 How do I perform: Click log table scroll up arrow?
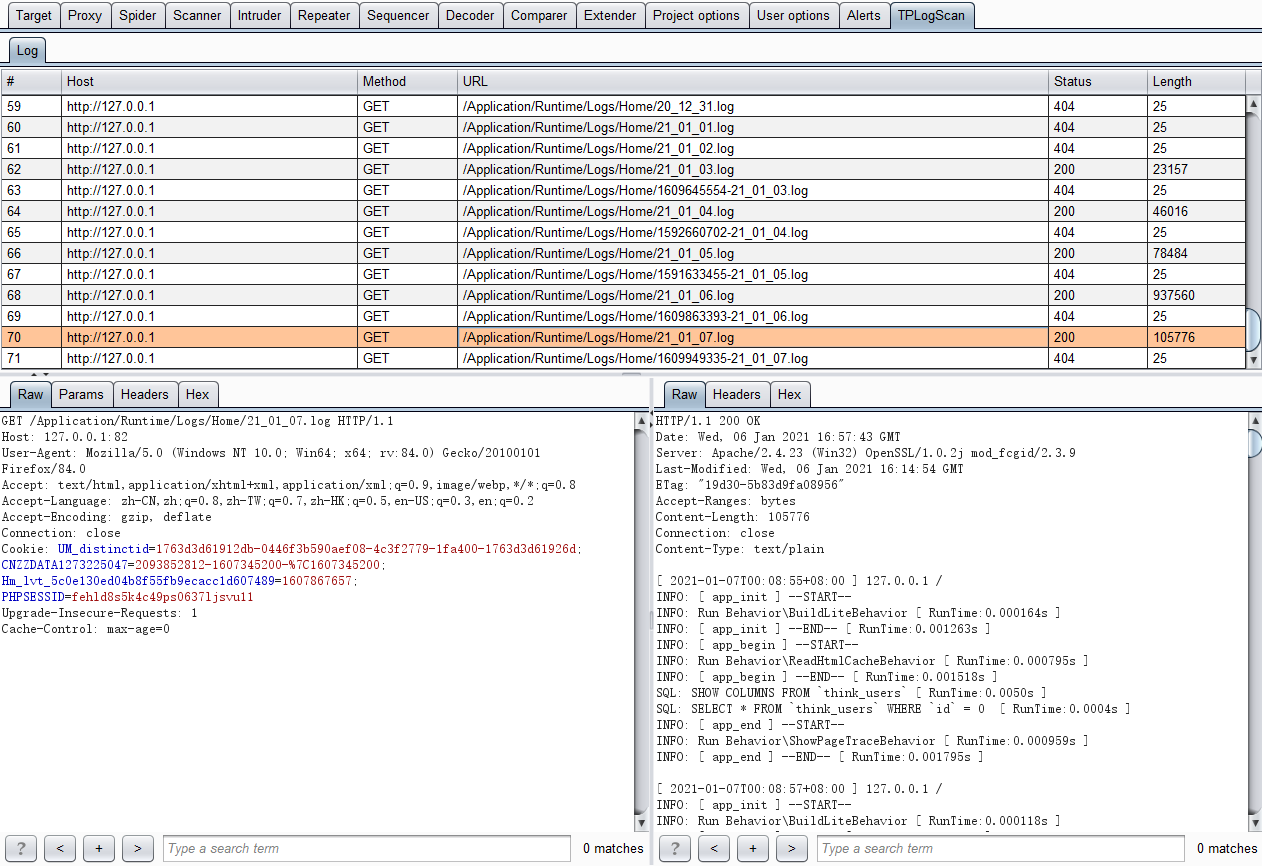1253,103
